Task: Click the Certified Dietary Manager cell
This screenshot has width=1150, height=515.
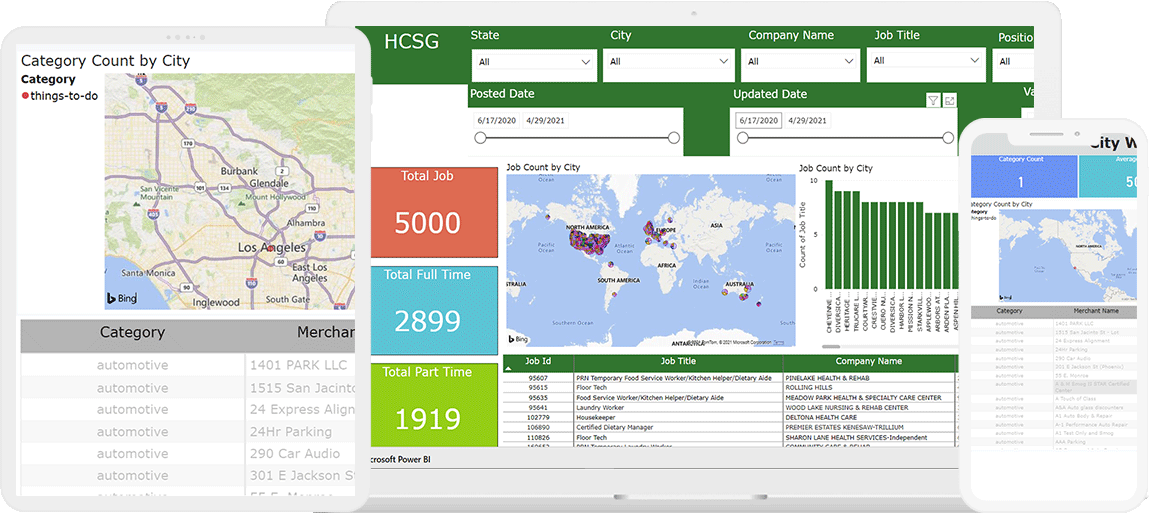Action: pos(678,427)
